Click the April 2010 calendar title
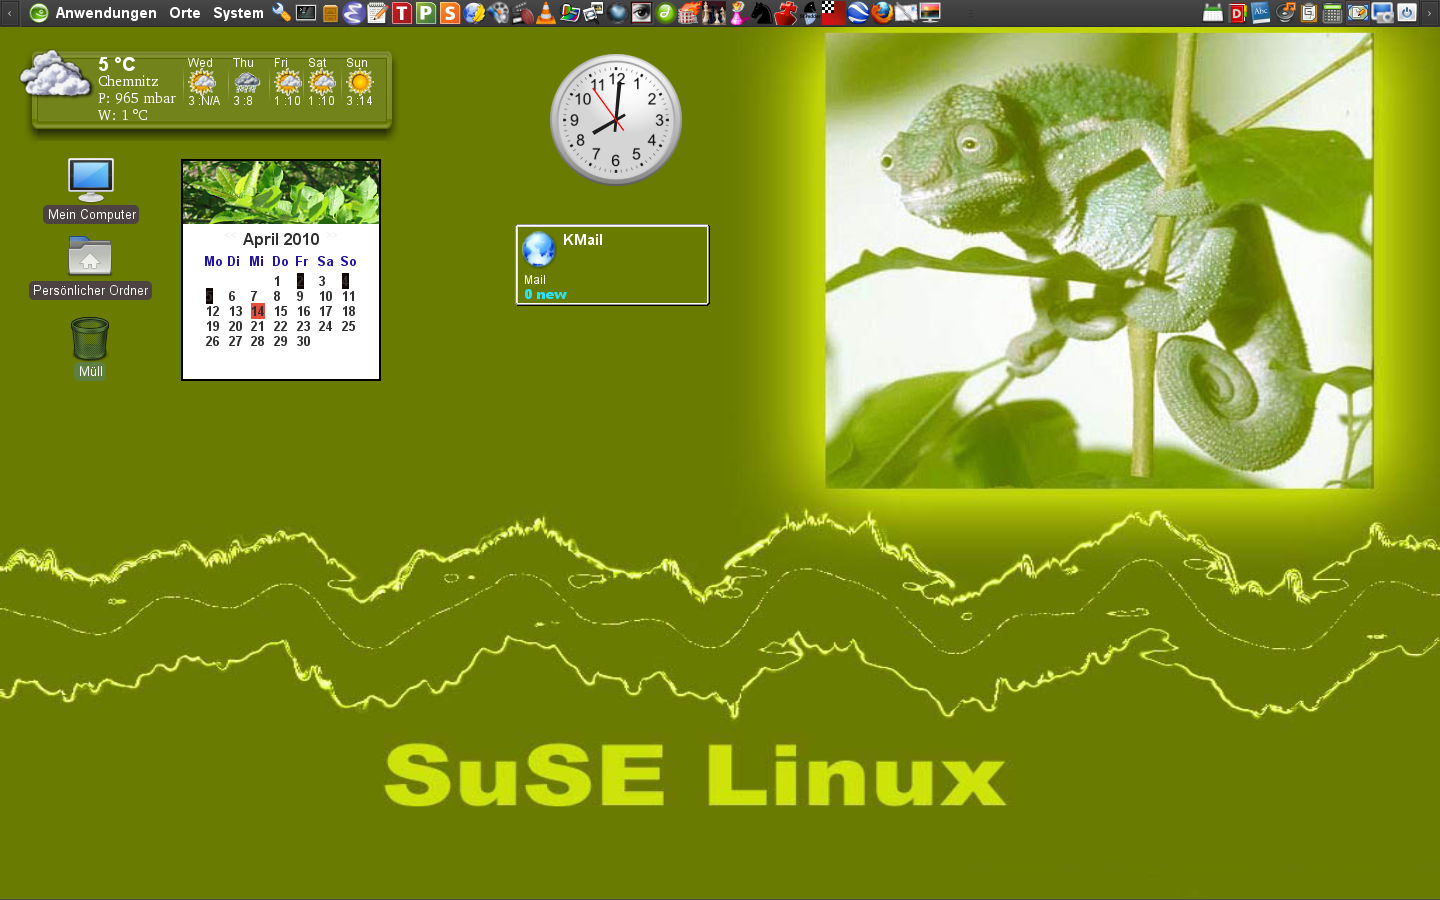The width and height of the screenshot is (1440, 900). point(281,239)
